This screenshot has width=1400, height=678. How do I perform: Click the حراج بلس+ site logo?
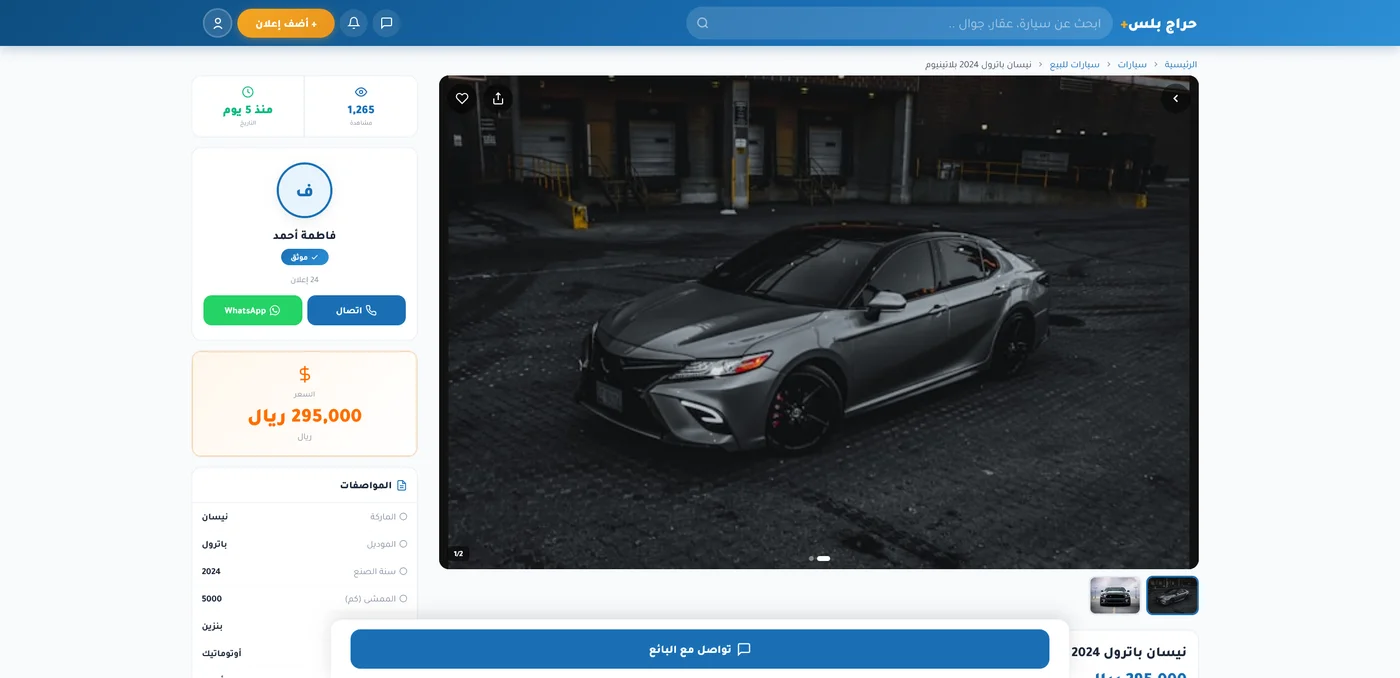coord(1158,23)
